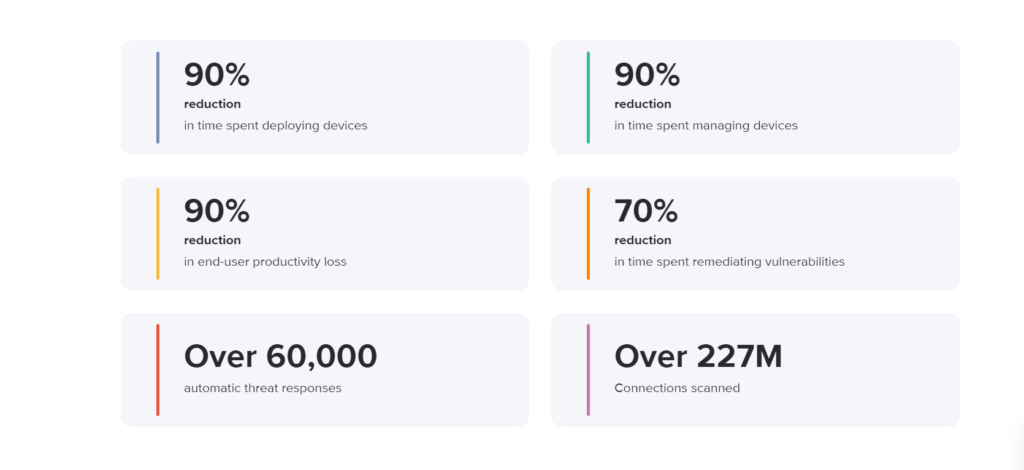Click 'reduction' label in the deploying devices card
The width and height of the screenshot is (1024, 470).
pyautogui.click(x=212, y=104)
